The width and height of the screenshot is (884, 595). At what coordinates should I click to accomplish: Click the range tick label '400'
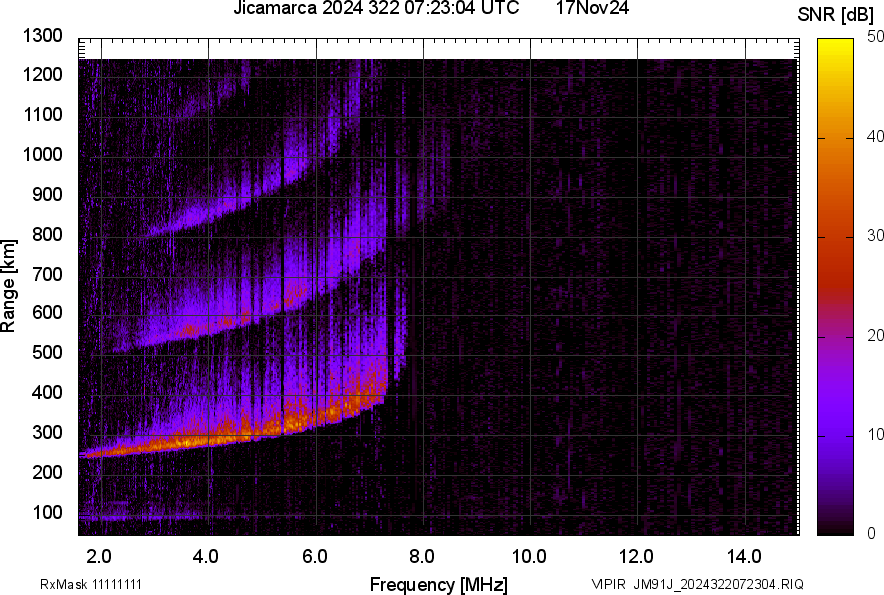tap(47, 392)
